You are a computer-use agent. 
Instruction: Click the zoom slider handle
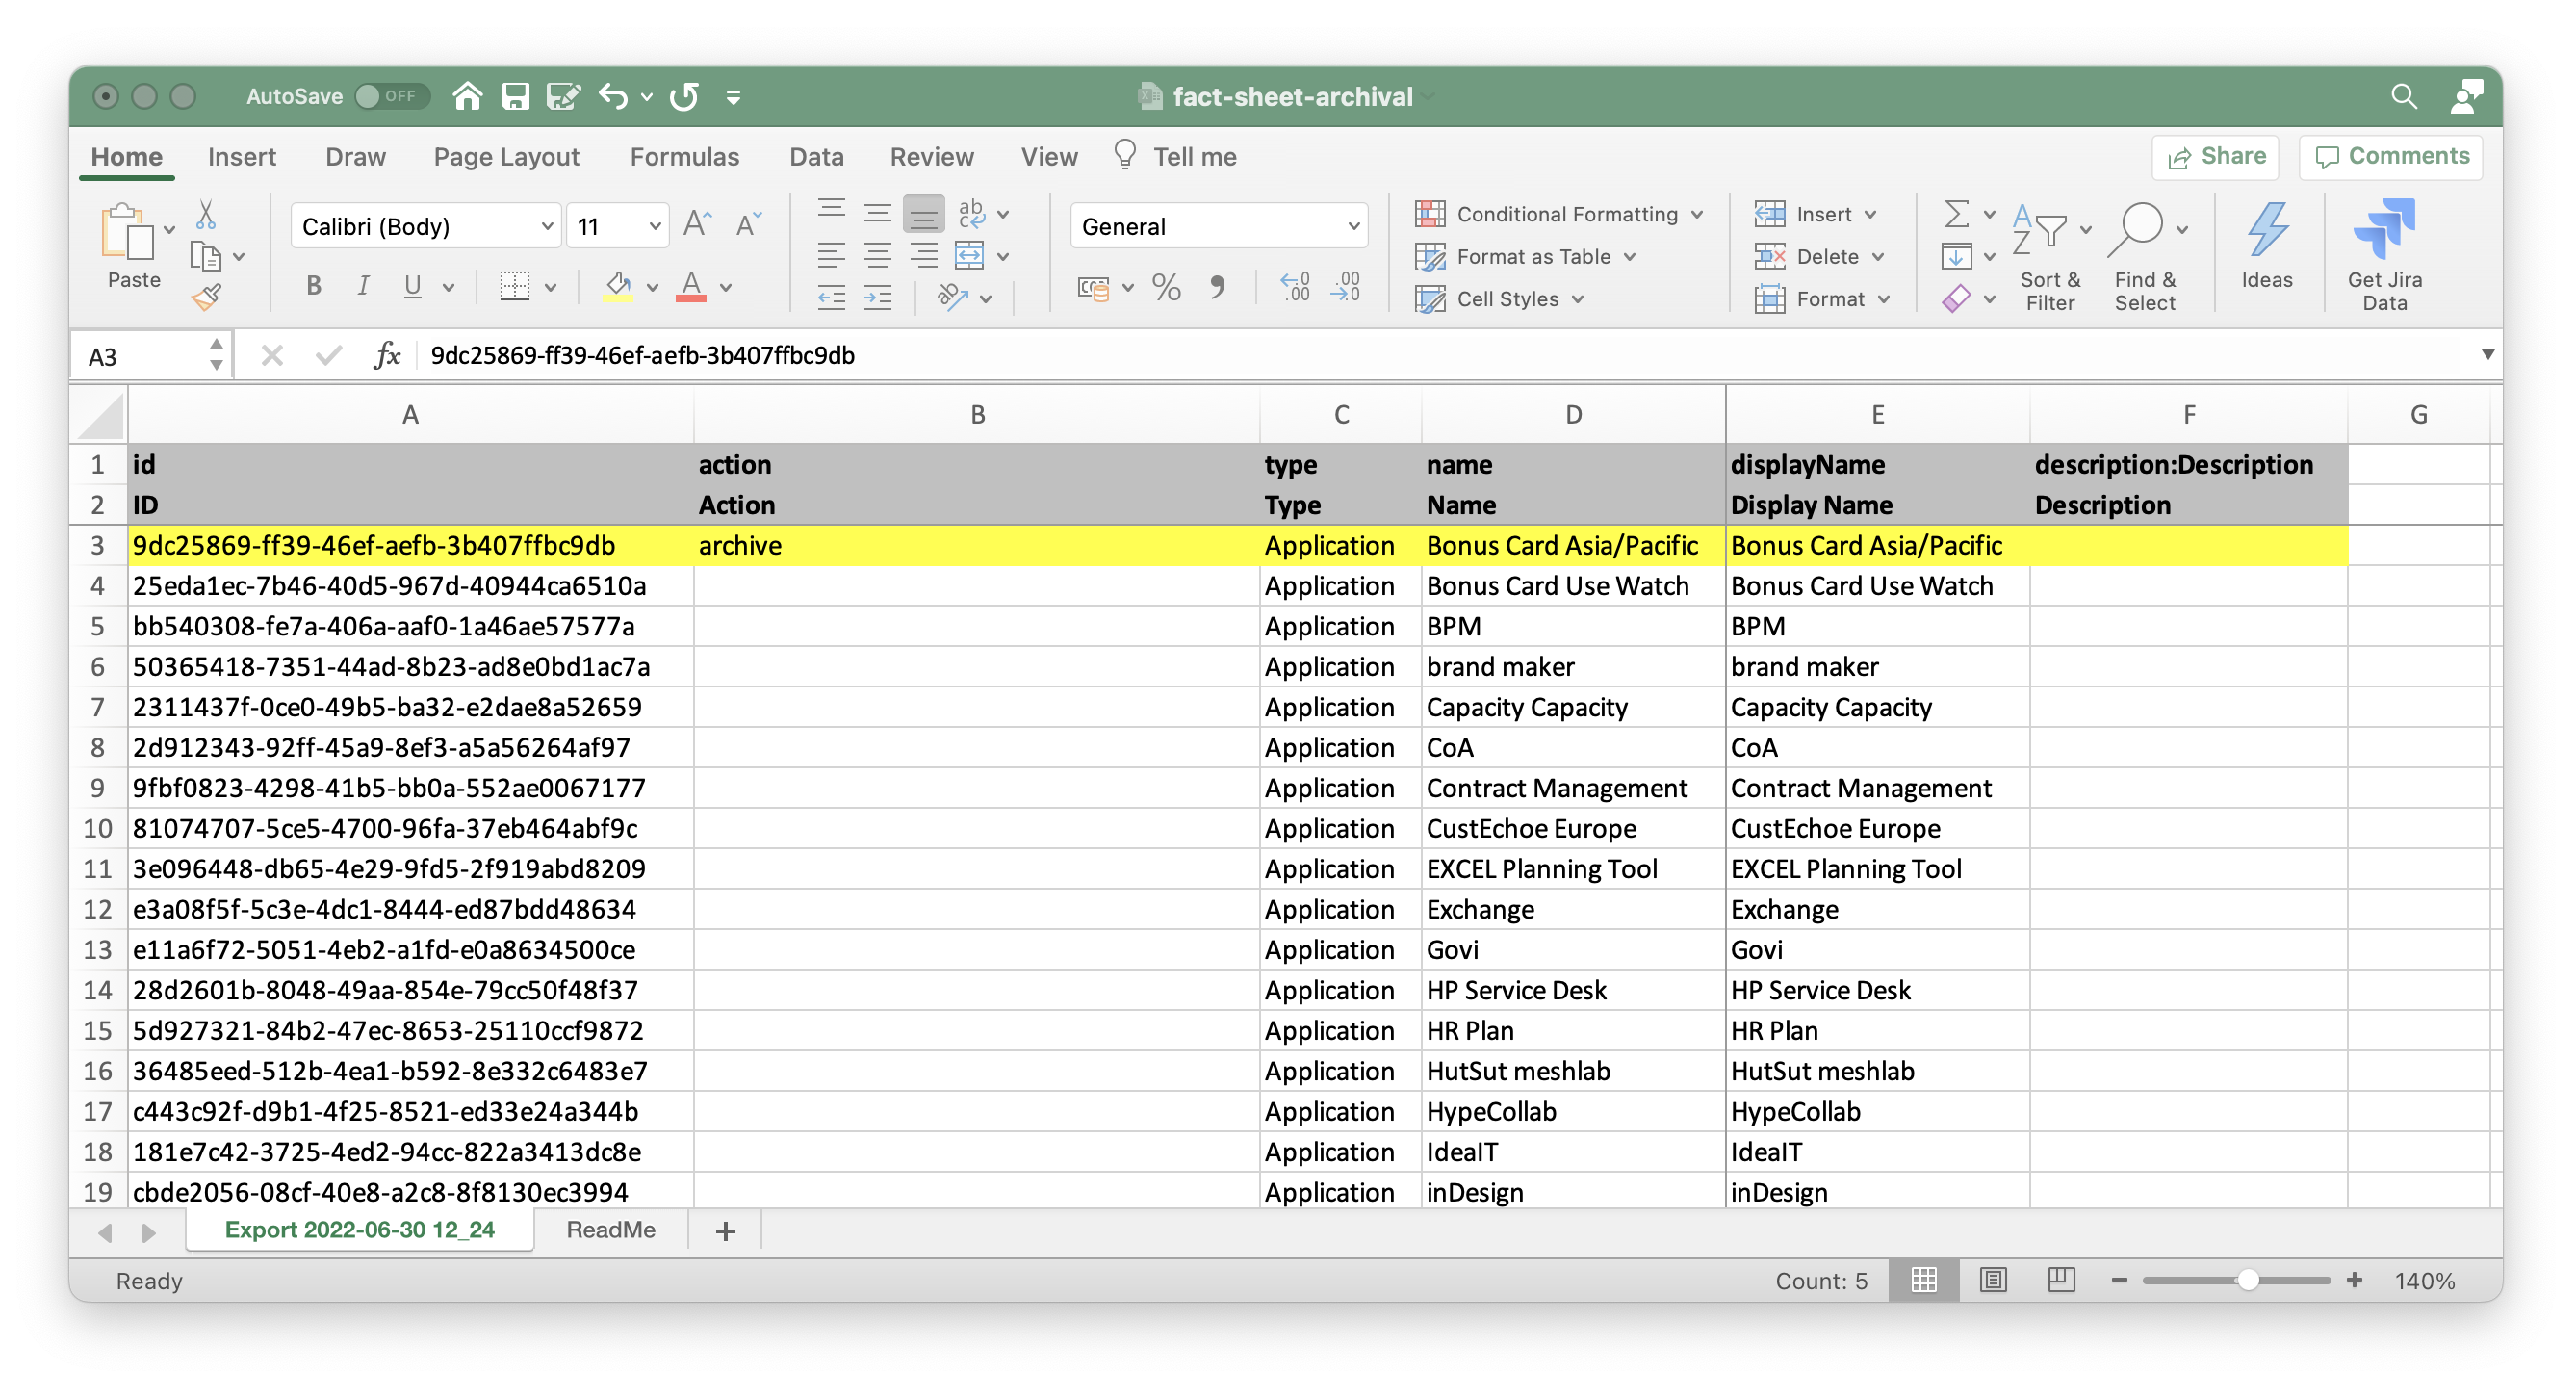[2246, 1280]
